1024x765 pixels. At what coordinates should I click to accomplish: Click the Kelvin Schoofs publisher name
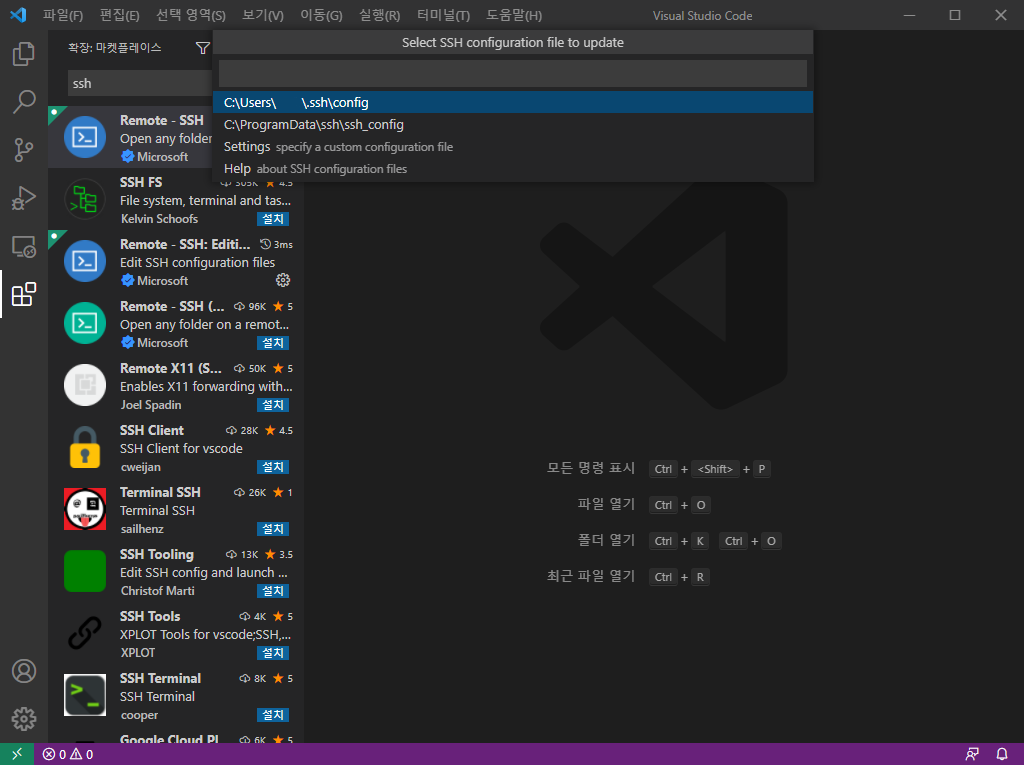[x=159, y=219]
